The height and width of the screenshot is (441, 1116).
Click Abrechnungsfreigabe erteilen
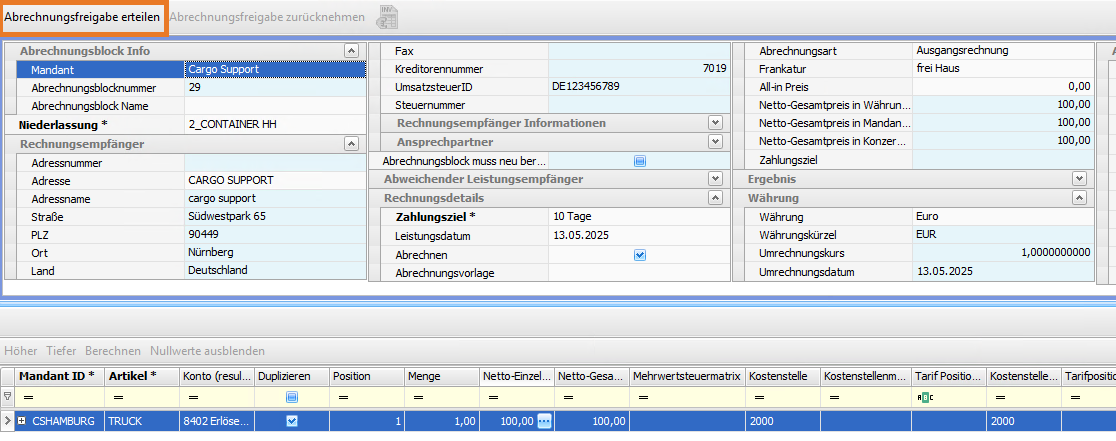pyautogui.click(x=83, y=18)
